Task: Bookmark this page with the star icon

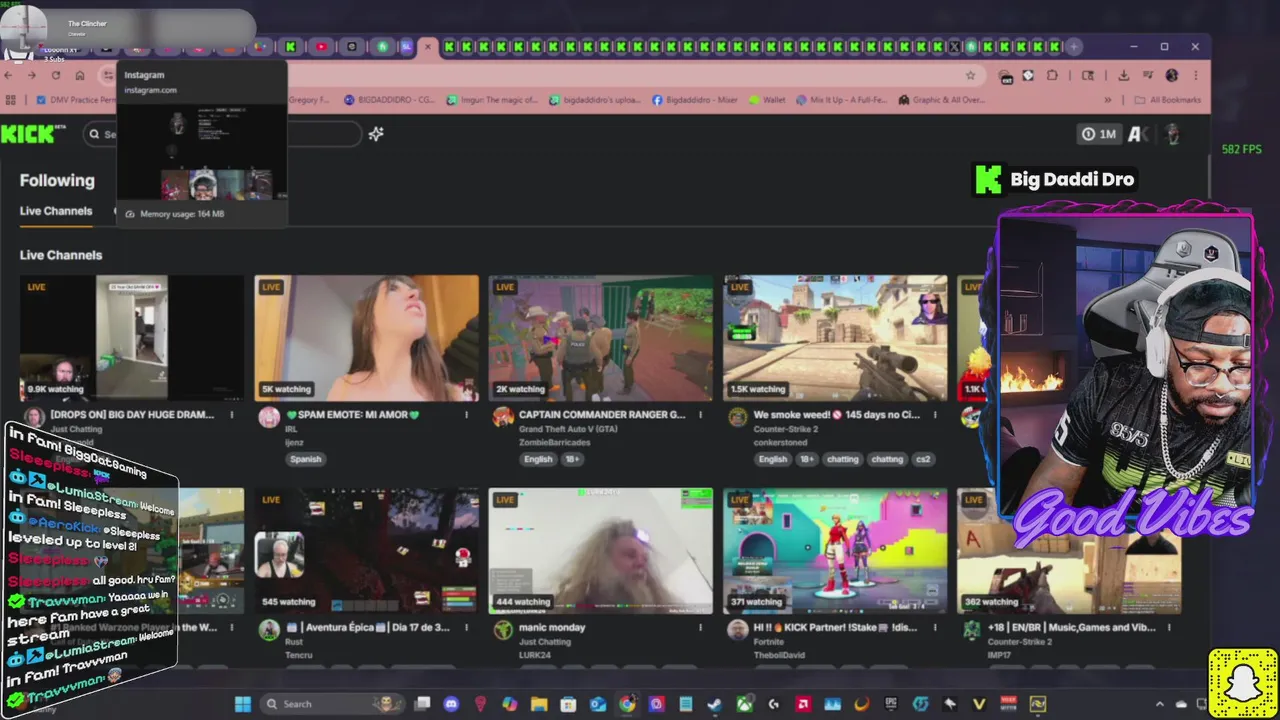Action: point(970,75)
